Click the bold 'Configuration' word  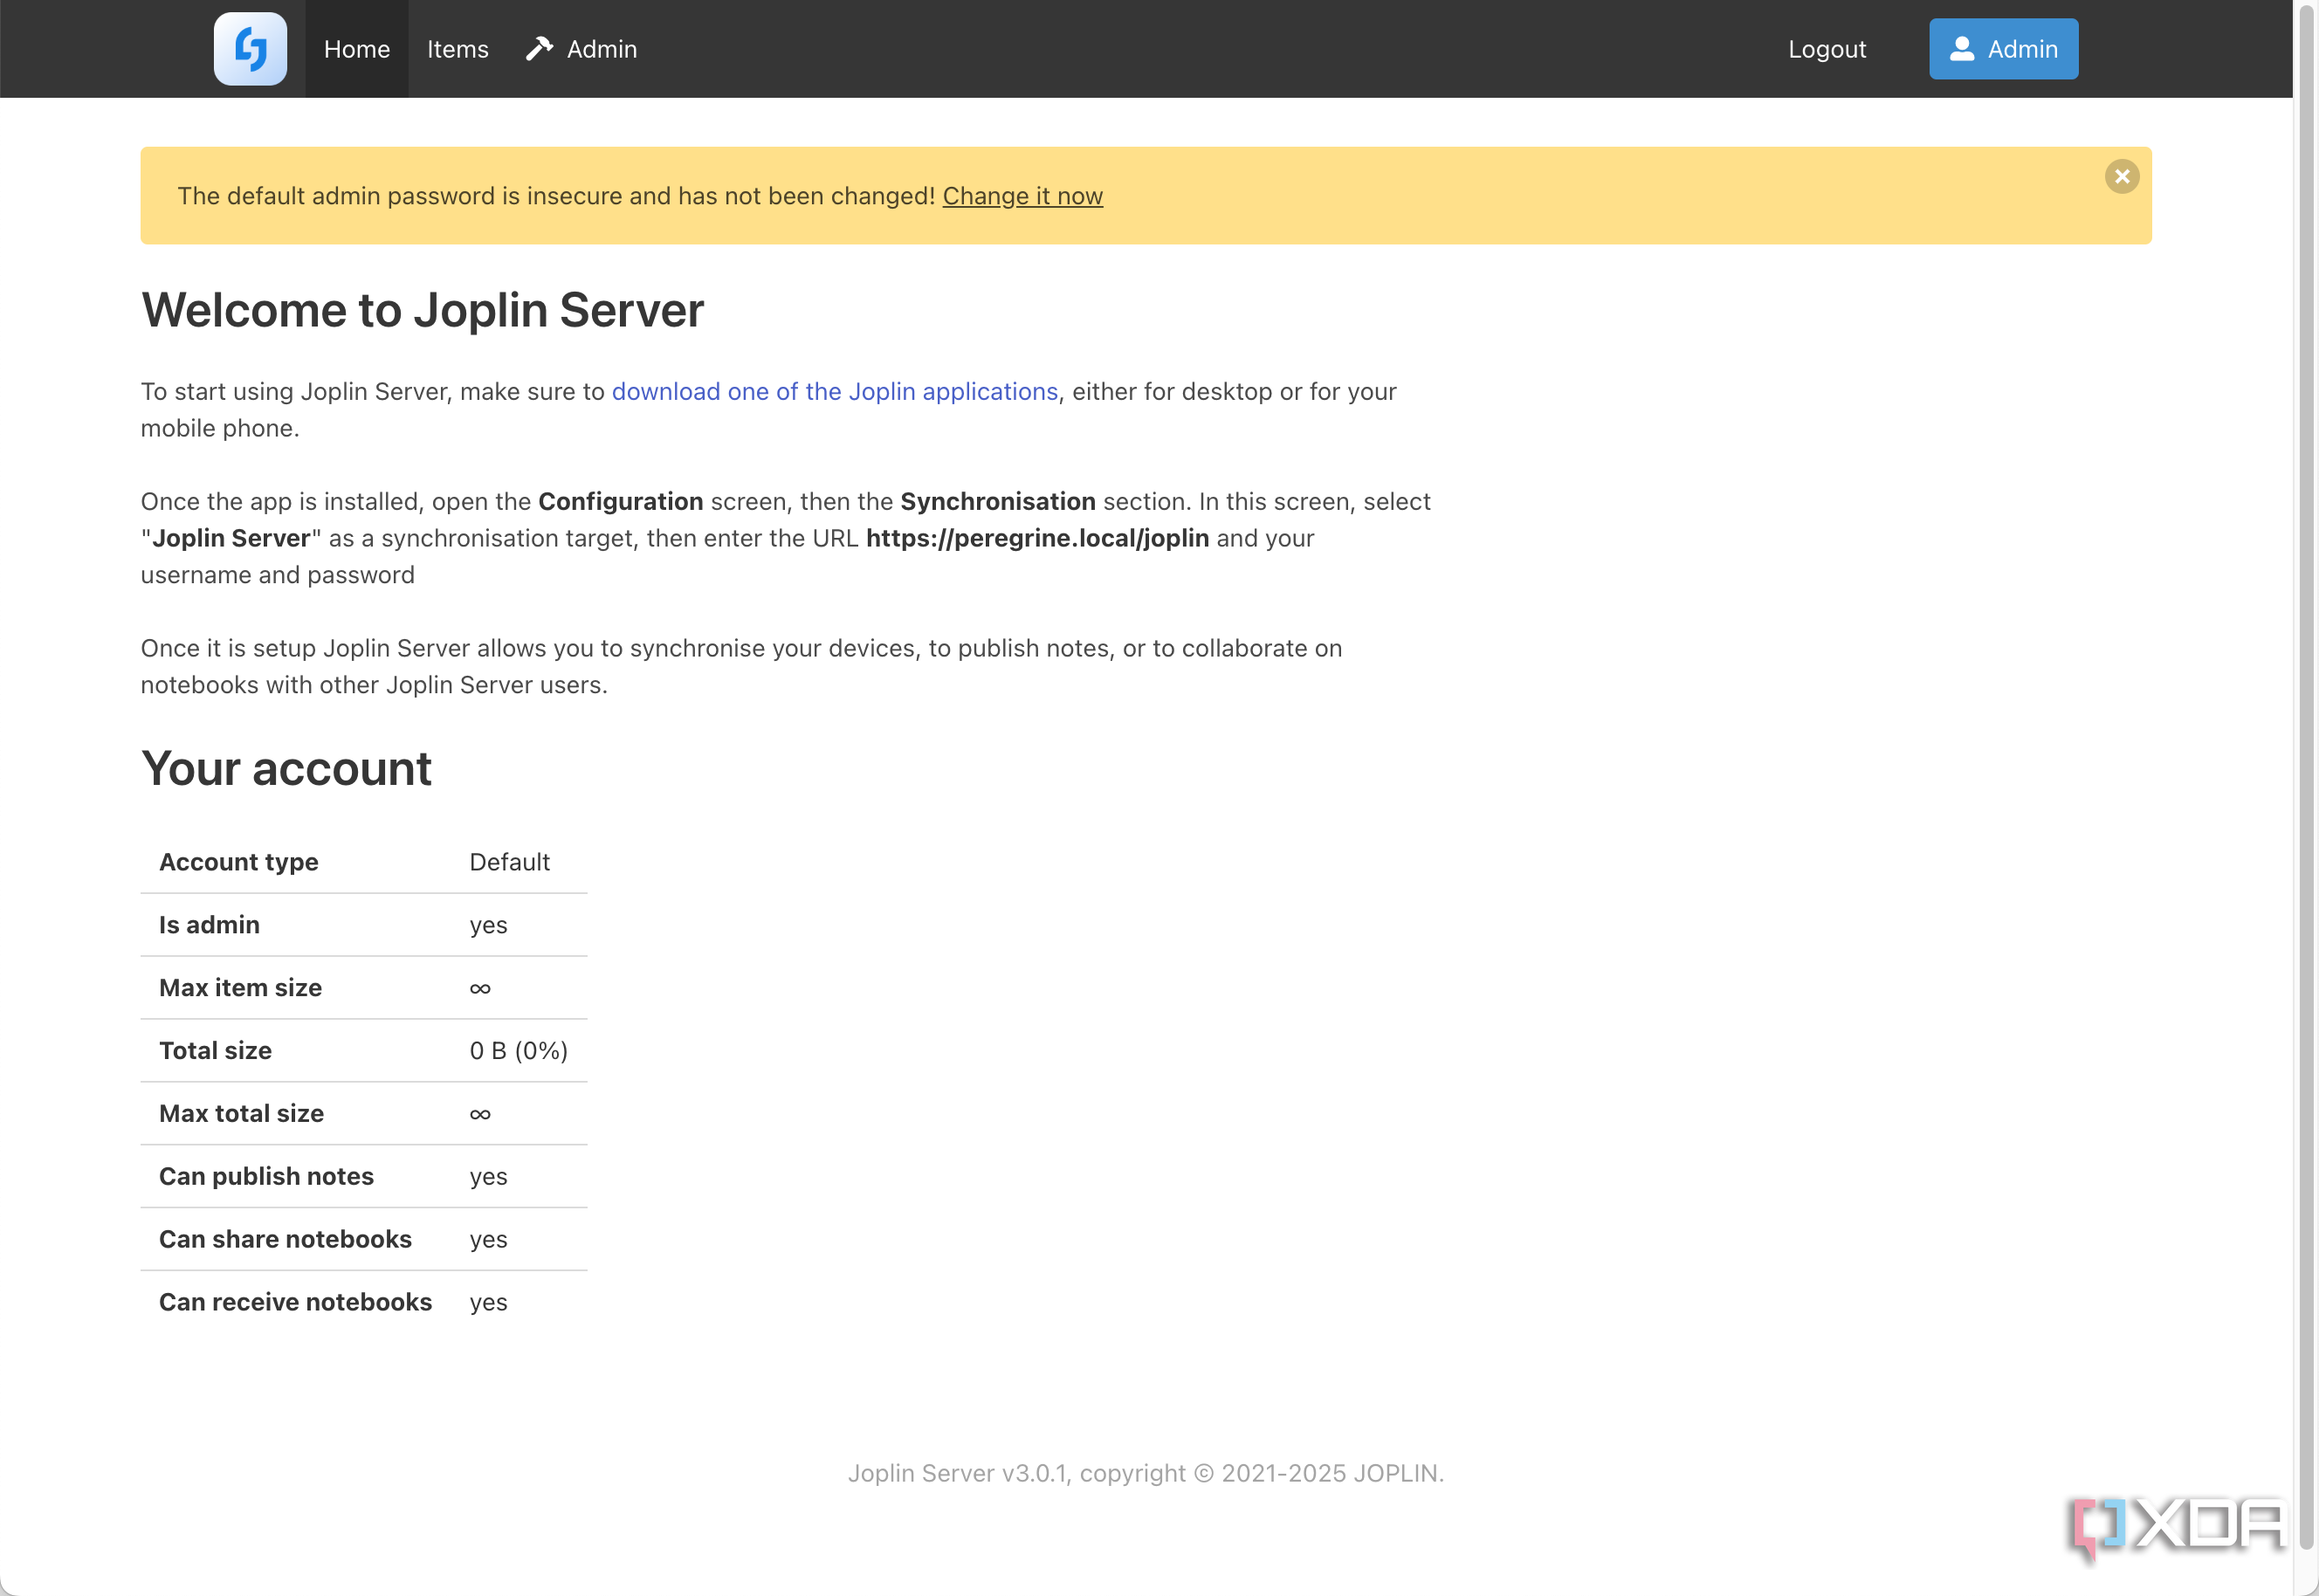click(x=620, y=502)
